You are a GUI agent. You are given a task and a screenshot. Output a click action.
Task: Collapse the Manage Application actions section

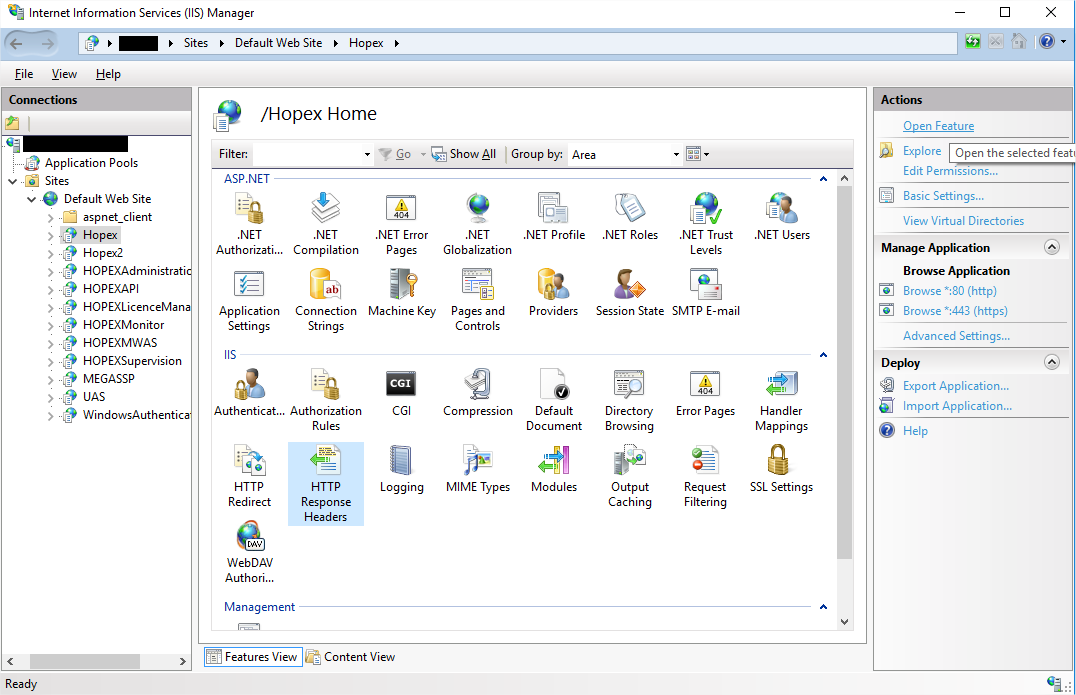(1051, 248)
